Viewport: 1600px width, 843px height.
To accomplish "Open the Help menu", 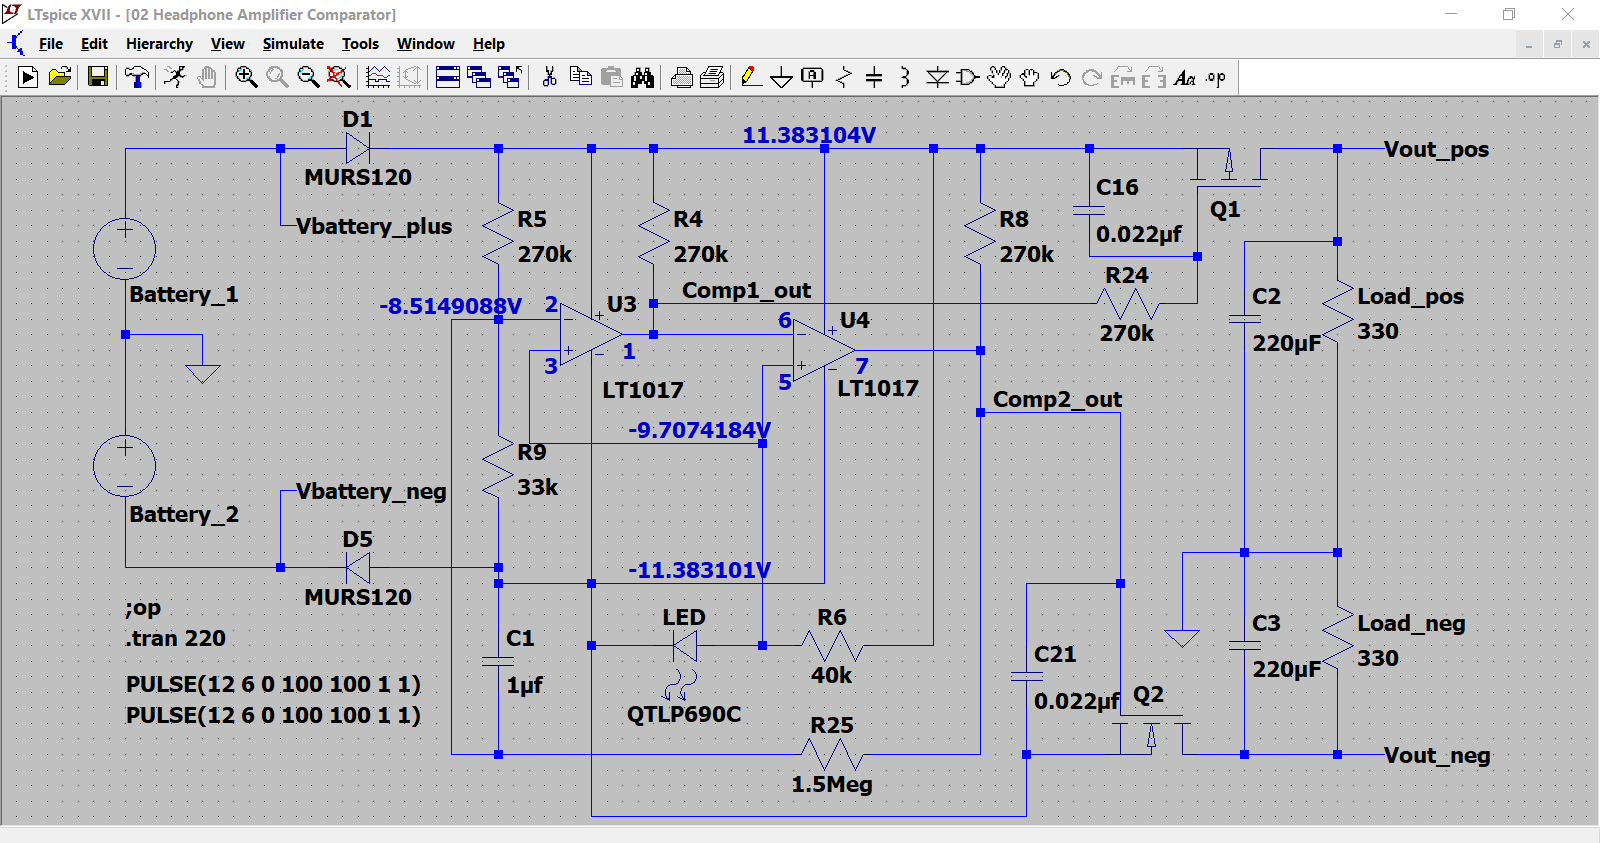I will (489, 44).
